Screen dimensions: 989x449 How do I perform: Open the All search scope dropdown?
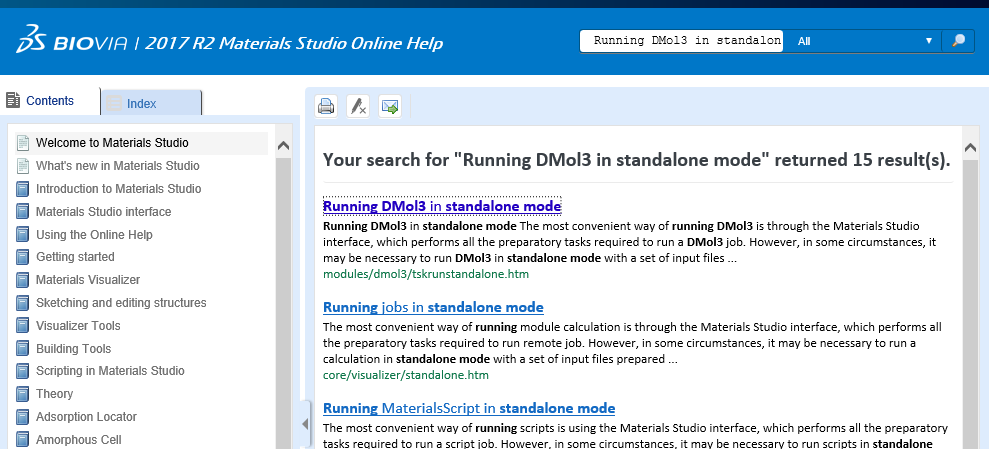pos(864,41)
